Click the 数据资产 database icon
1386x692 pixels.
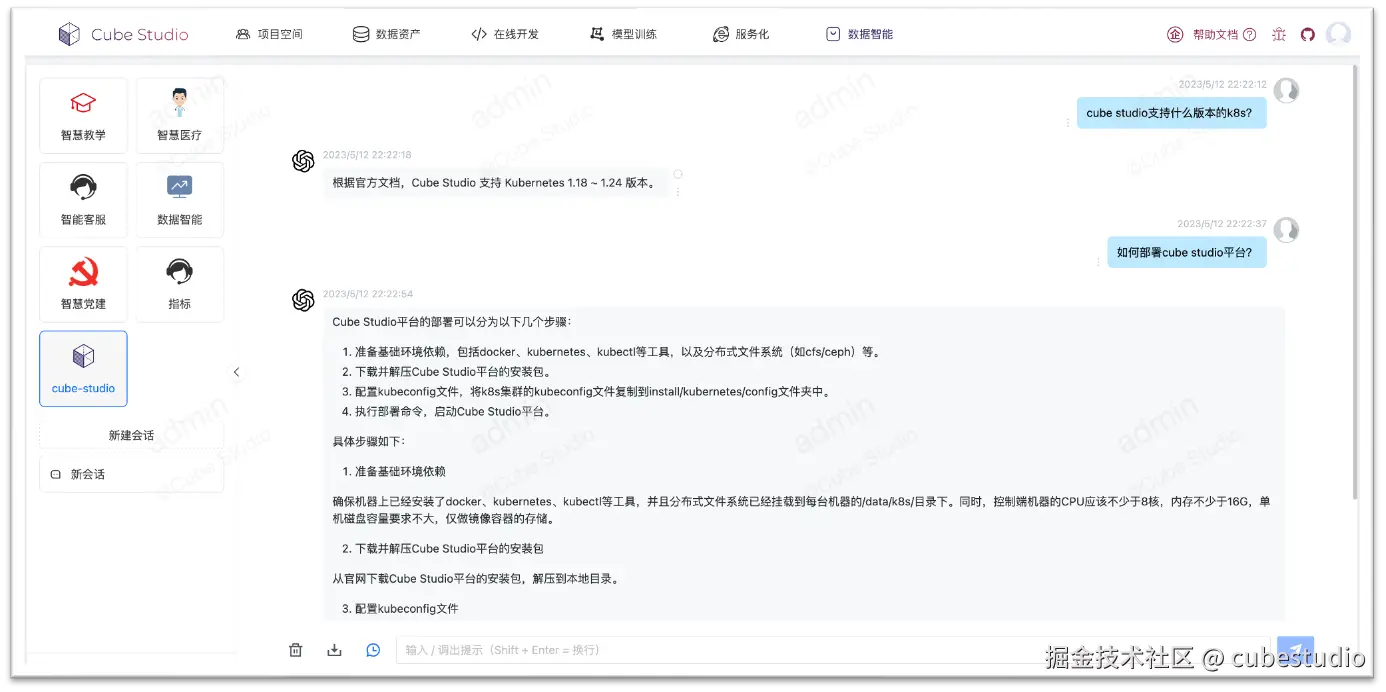click(360, 34)
